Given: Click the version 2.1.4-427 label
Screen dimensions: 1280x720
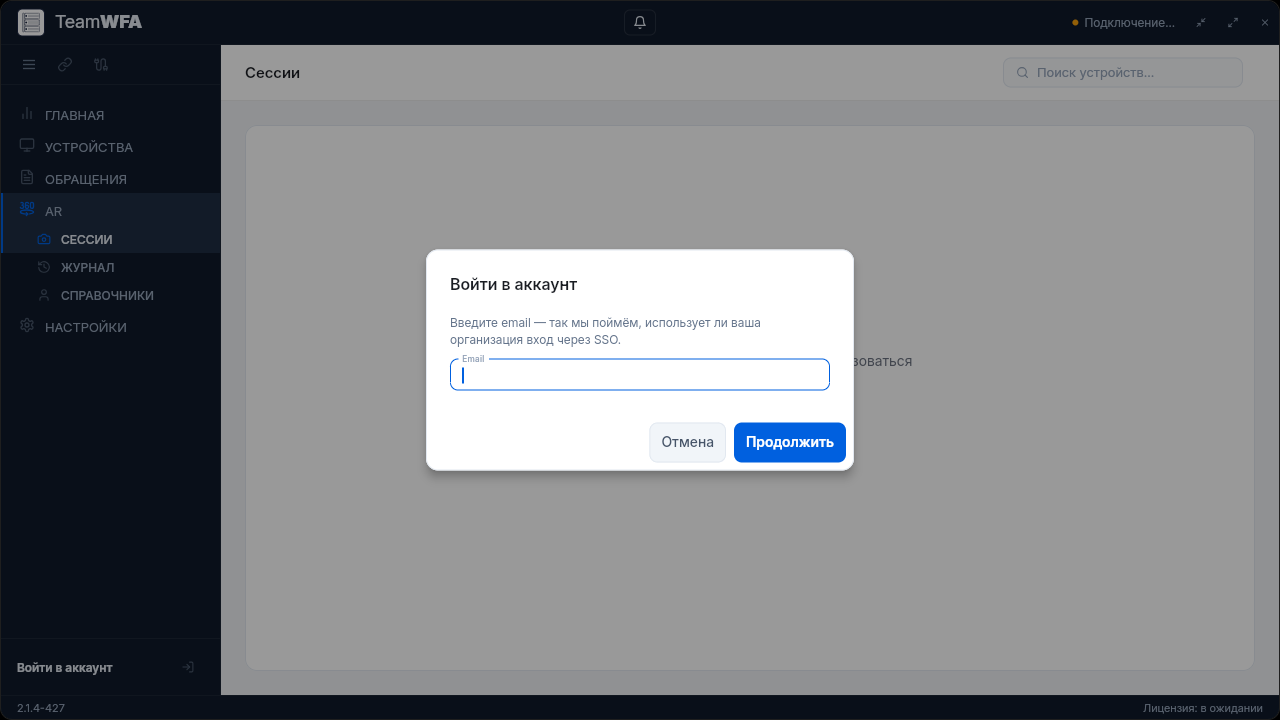Looking at the screenshot, I should pyautogui.click(x=41, y=708).
